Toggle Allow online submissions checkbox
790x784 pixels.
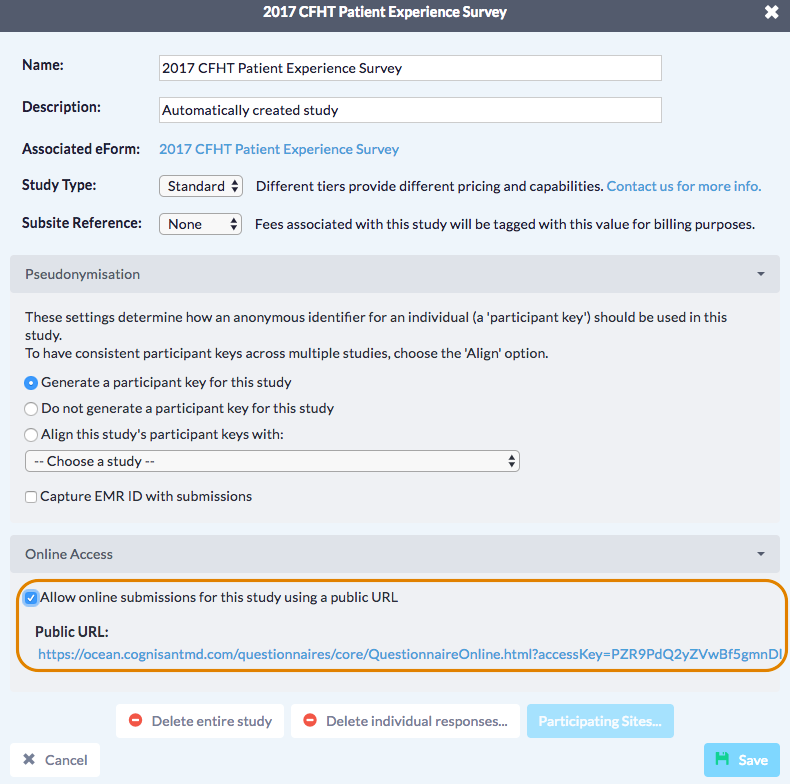pos(32,598)
